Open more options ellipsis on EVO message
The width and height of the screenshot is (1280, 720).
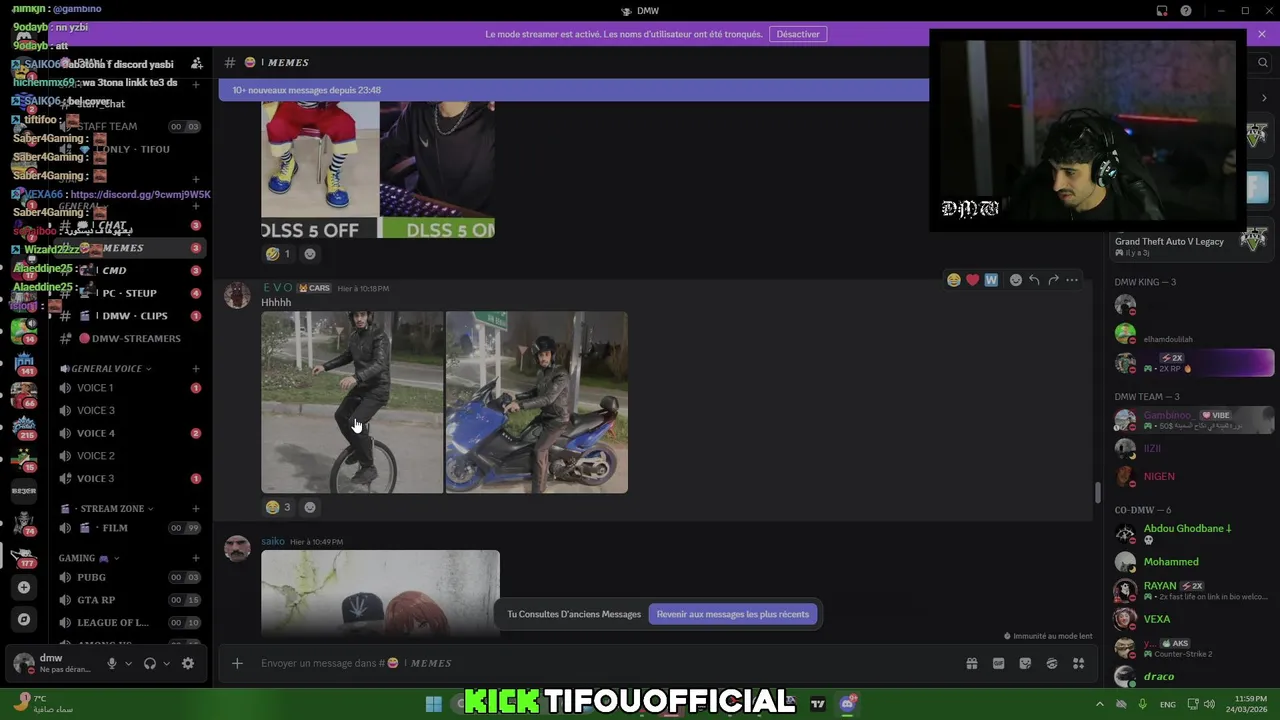tap(1072, 280)
